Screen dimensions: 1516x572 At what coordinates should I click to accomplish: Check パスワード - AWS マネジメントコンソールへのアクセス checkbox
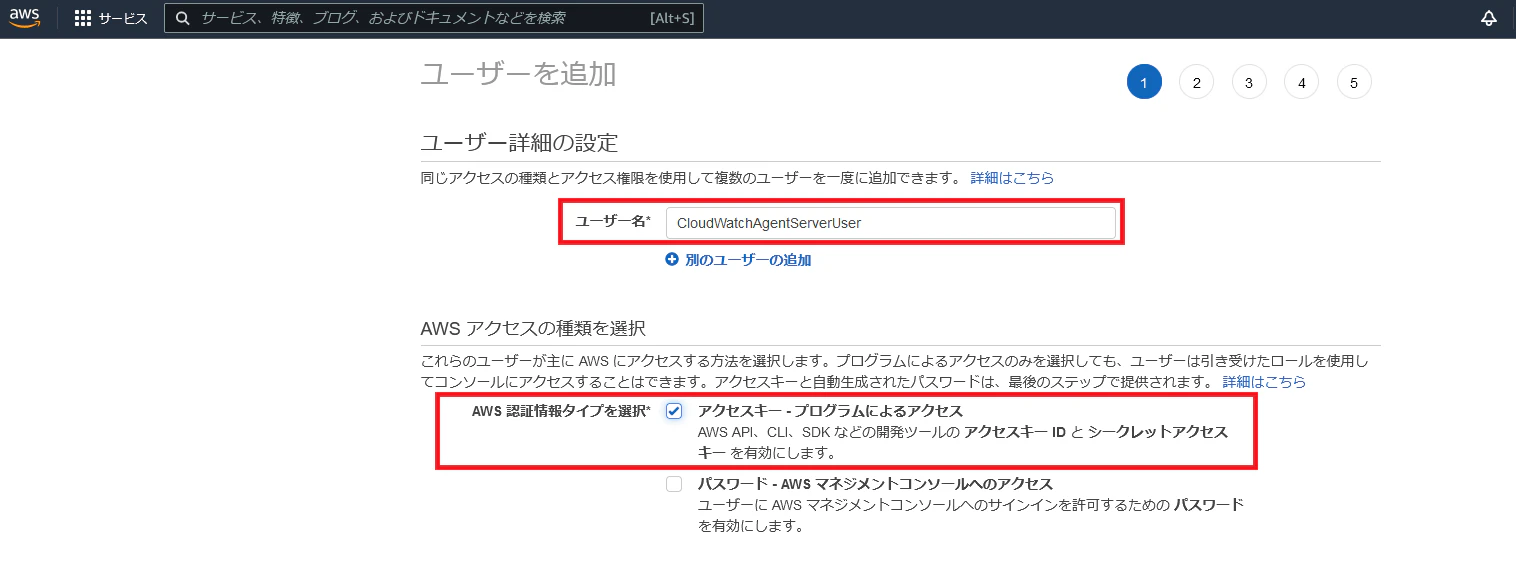click(x=674, y=484)
